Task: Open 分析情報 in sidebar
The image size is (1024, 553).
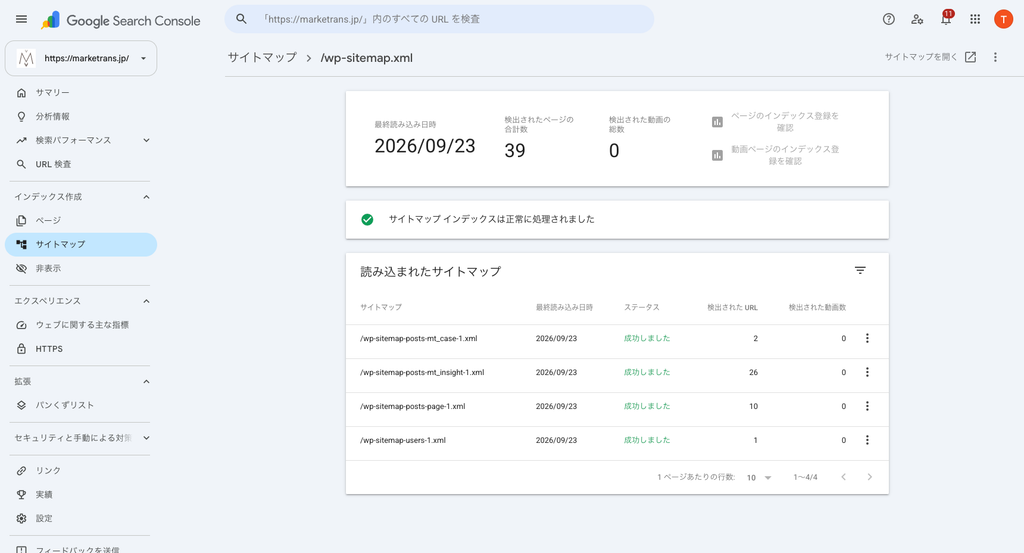Action: [81, 116]
